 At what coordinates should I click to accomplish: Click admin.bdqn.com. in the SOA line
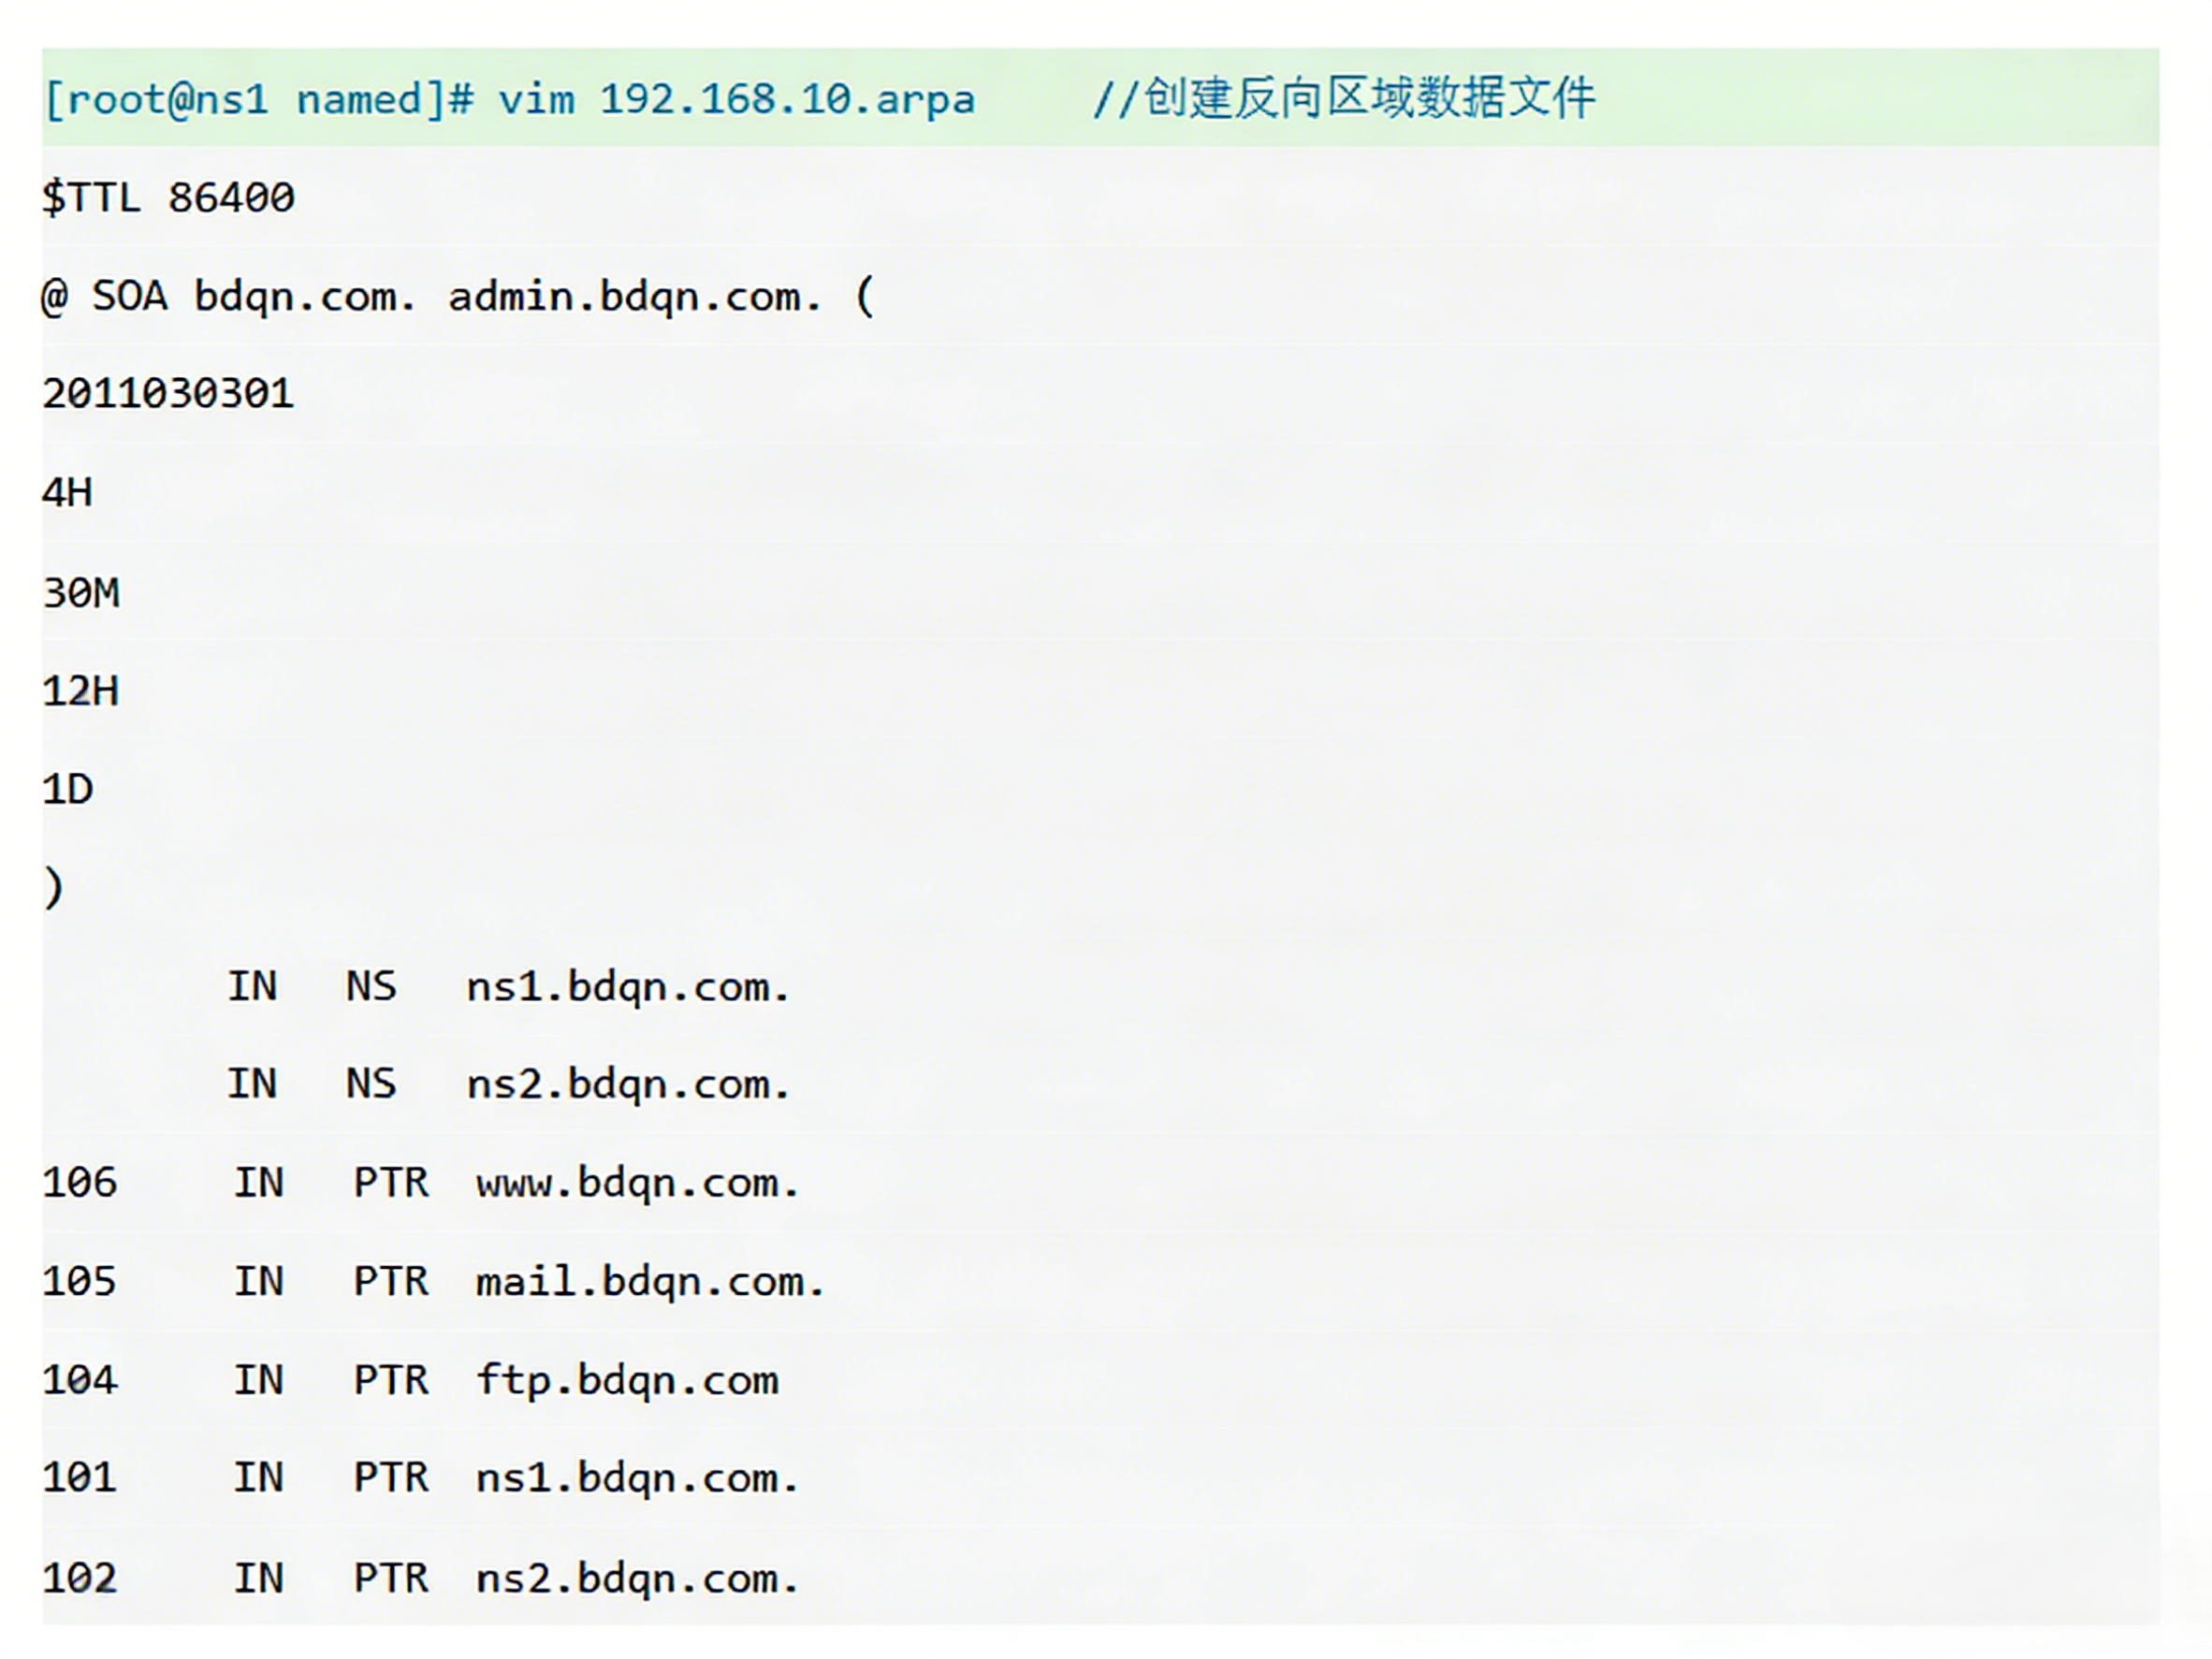(x=634, y=297)
